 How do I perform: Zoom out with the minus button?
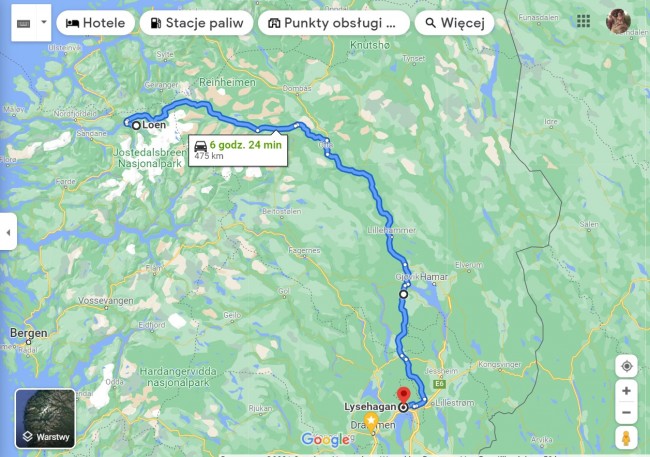tap(626, 413)
